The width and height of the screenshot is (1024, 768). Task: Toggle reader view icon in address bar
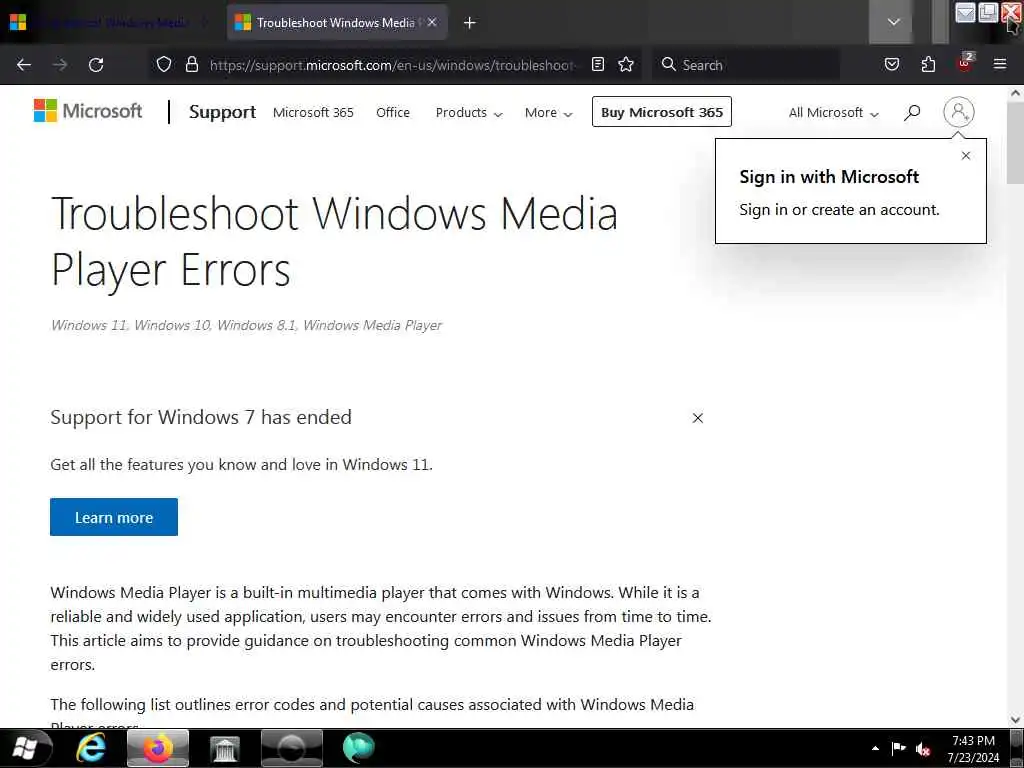point(598,65)
